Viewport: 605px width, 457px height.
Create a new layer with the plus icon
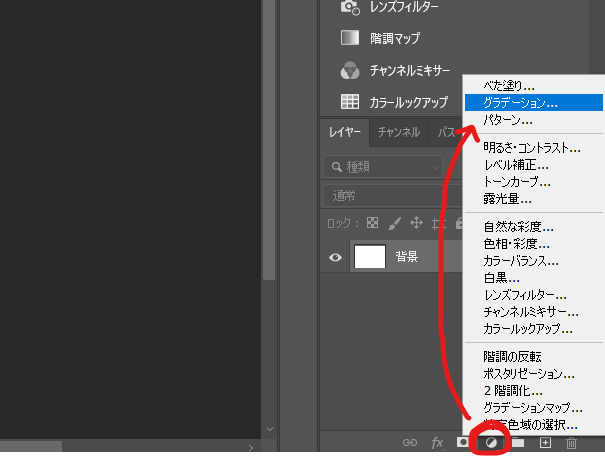tap(545, 442)
